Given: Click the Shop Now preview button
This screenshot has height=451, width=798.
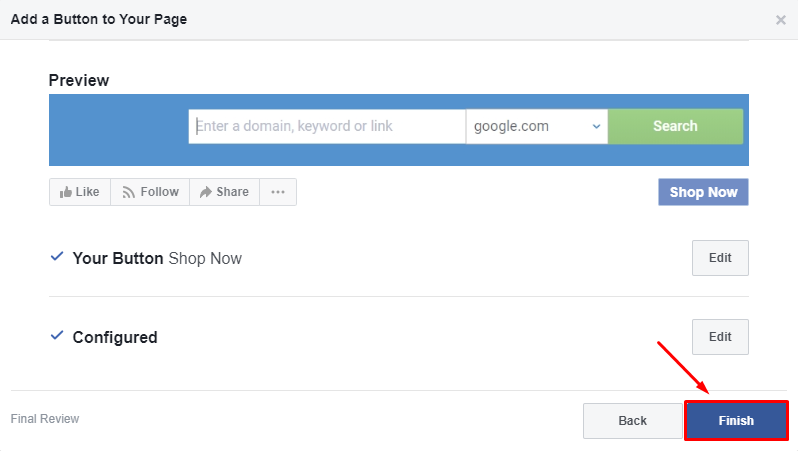Looking at the screenshot, I should point(703,192).
